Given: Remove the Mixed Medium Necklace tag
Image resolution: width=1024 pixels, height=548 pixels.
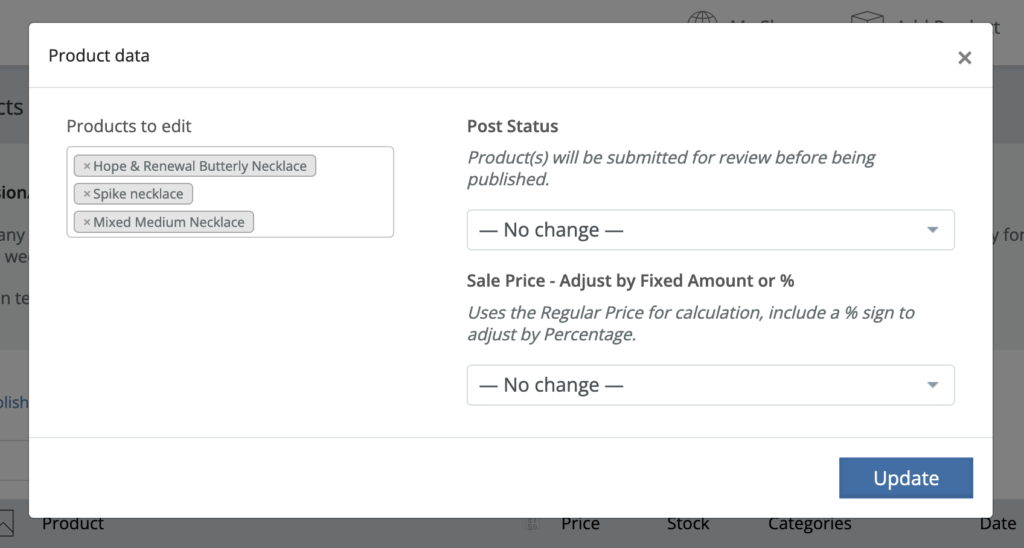Looking at the screenshot, I should (x=87, y=222).
